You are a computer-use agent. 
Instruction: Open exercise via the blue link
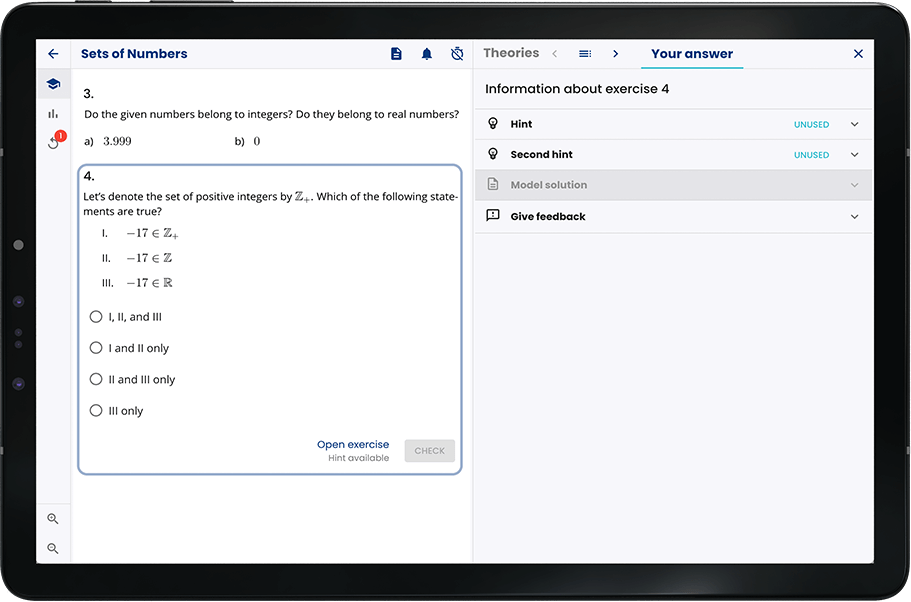pyautogui.click(x=353, y=444)
